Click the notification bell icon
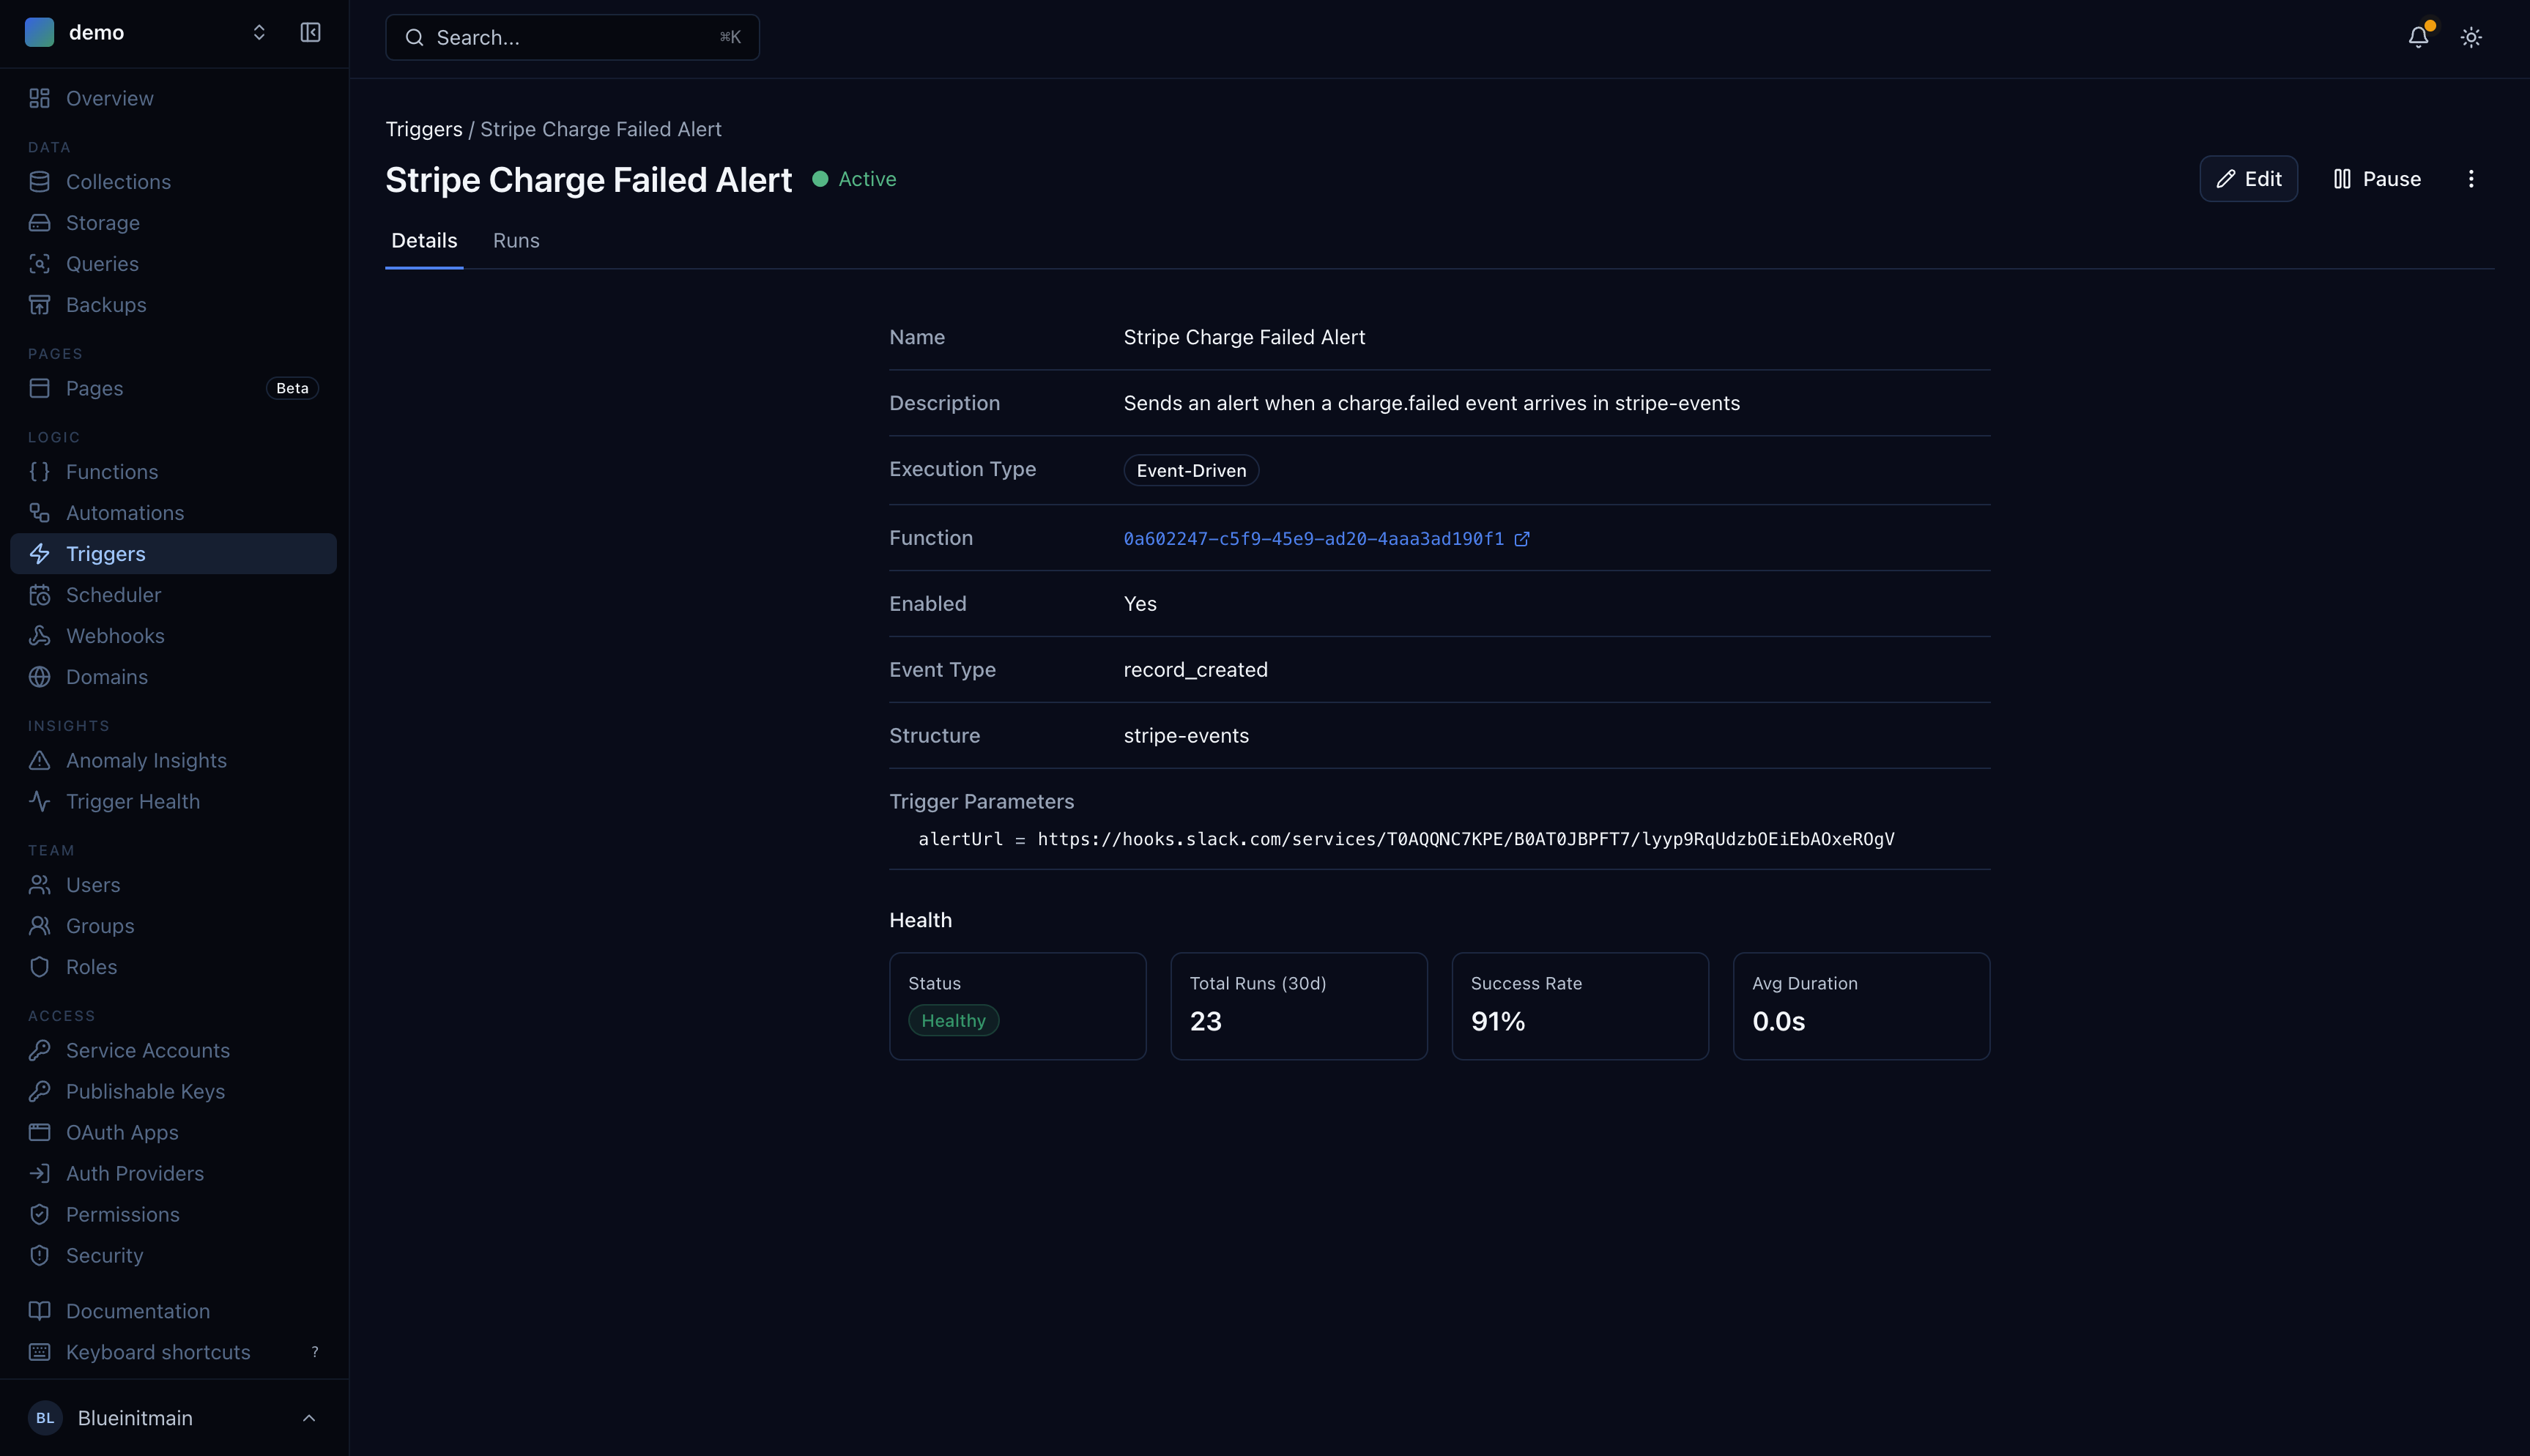The image size is (2530, 1456). 2418,37
